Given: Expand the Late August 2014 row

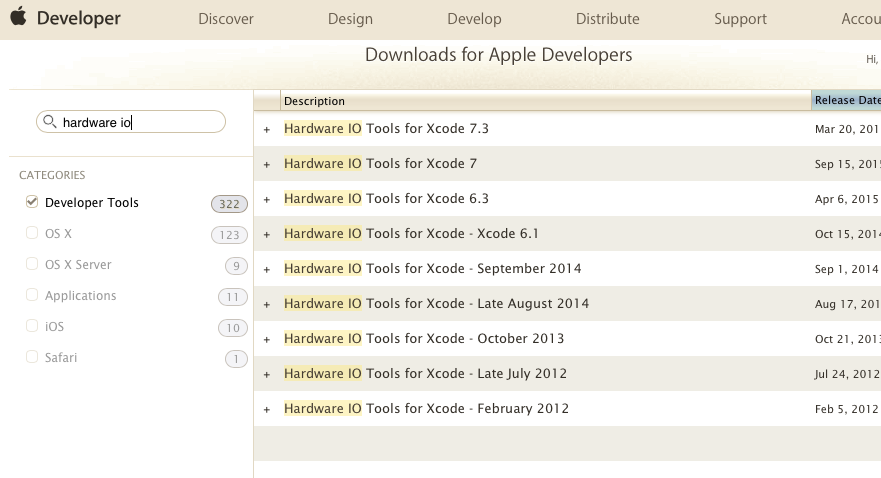Looking at the screenshot, I should (267, 304).
